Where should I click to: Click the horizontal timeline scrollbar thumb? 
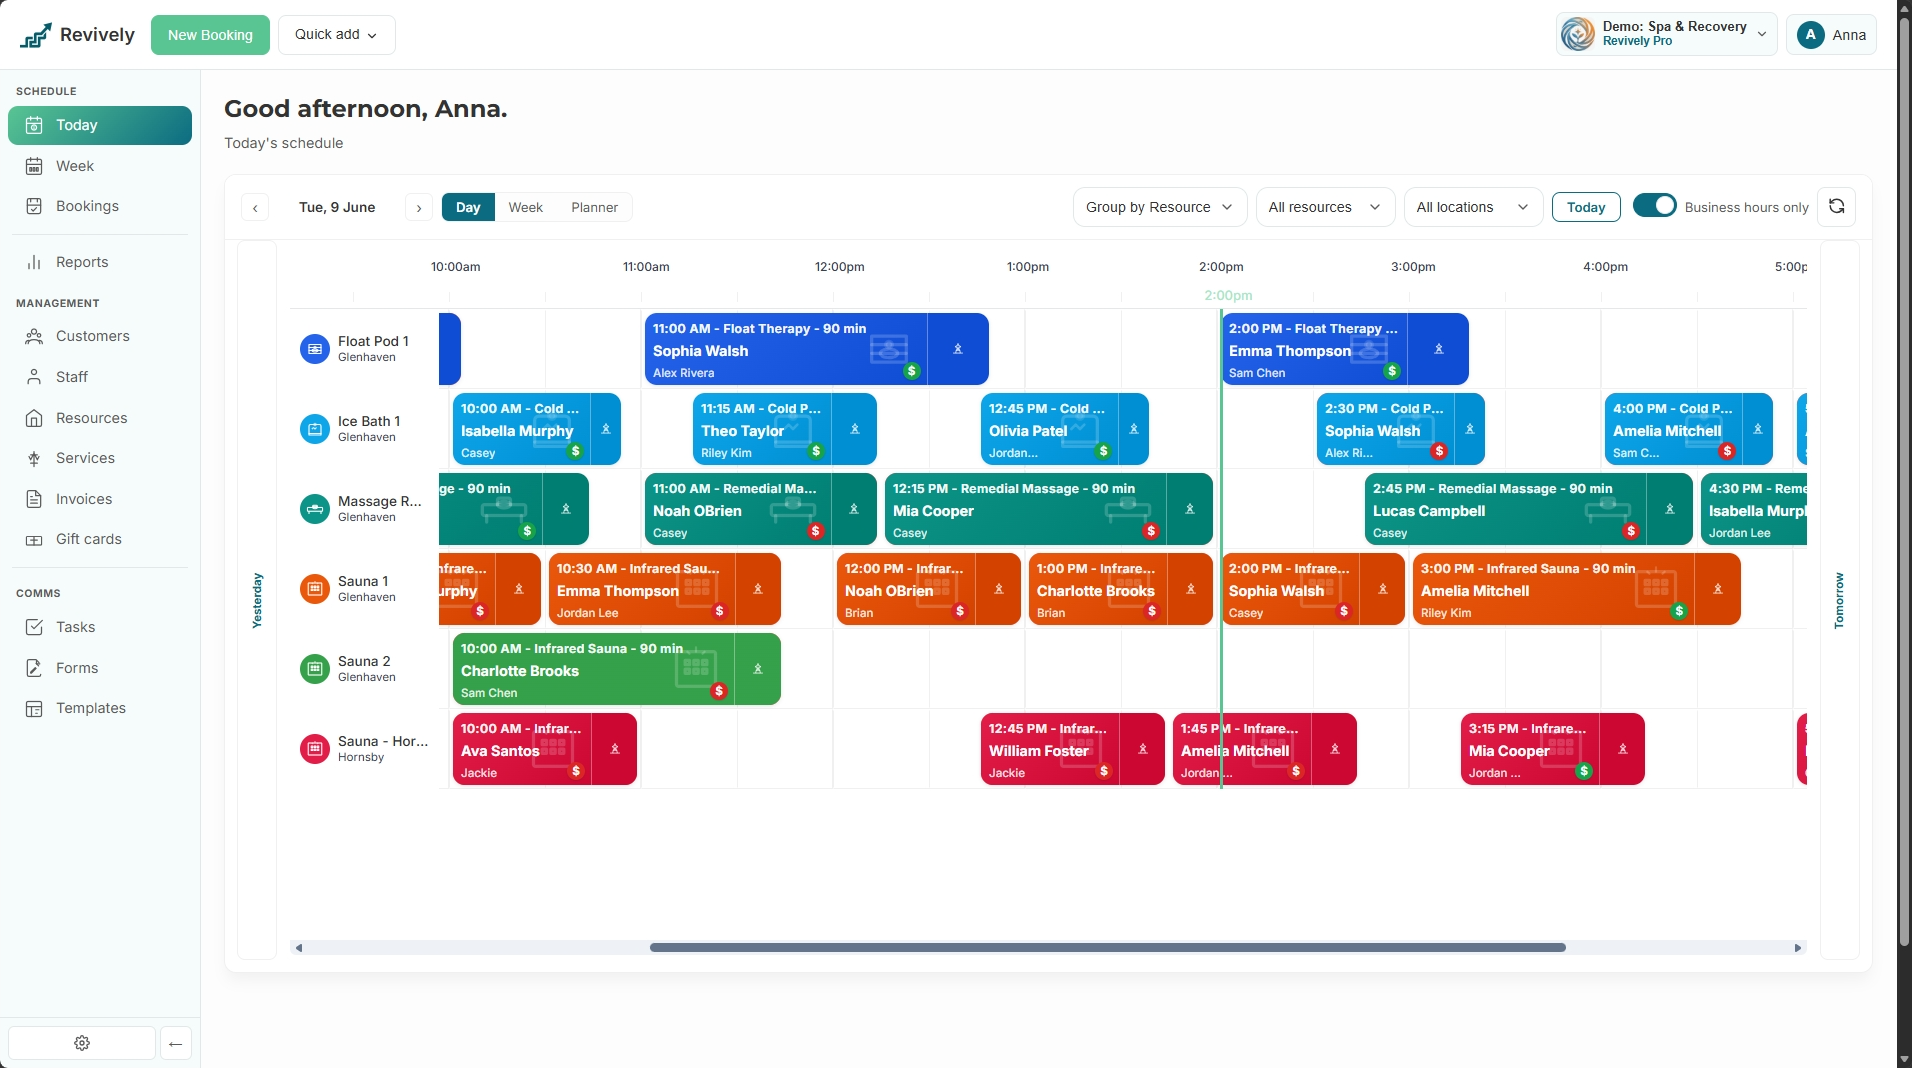(1108, 947)
